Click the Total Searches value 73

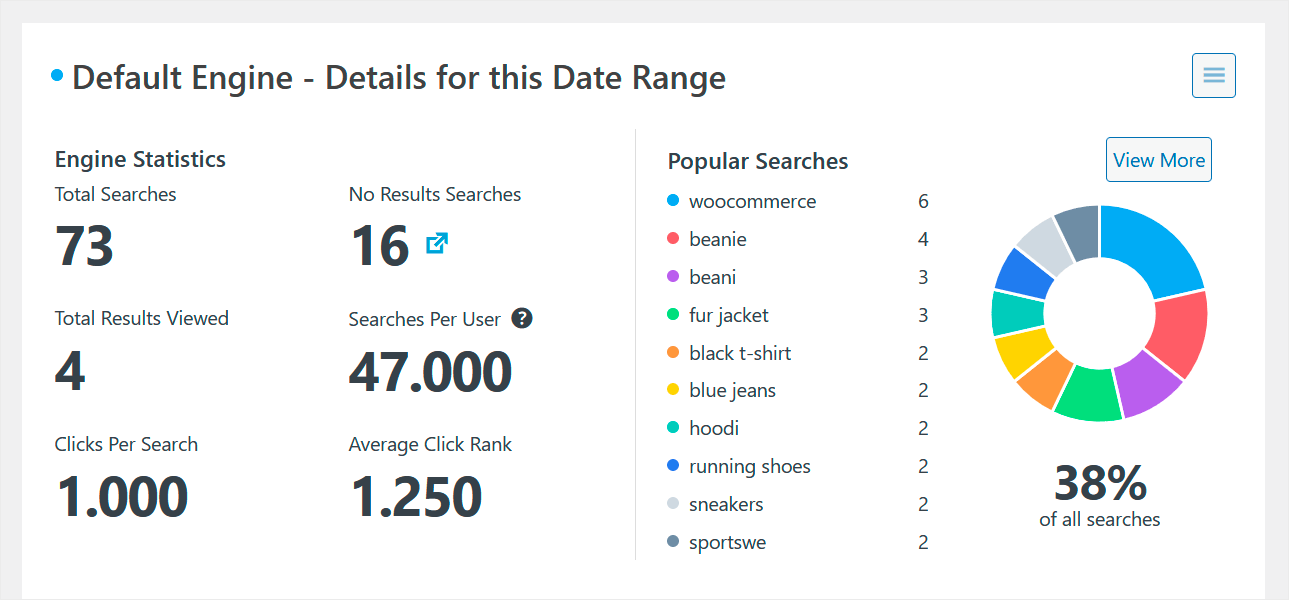click(84, 245)
